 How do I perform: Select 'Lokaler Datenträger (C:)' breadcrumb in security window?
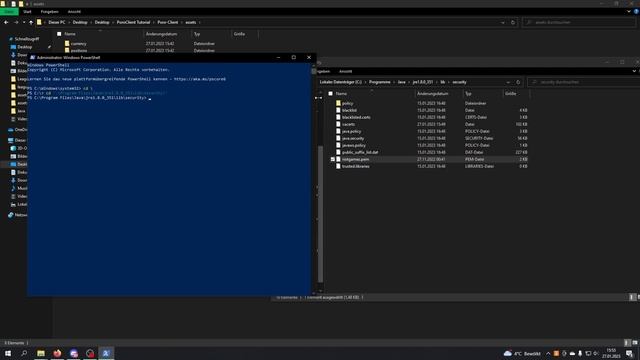coord(341,82)
